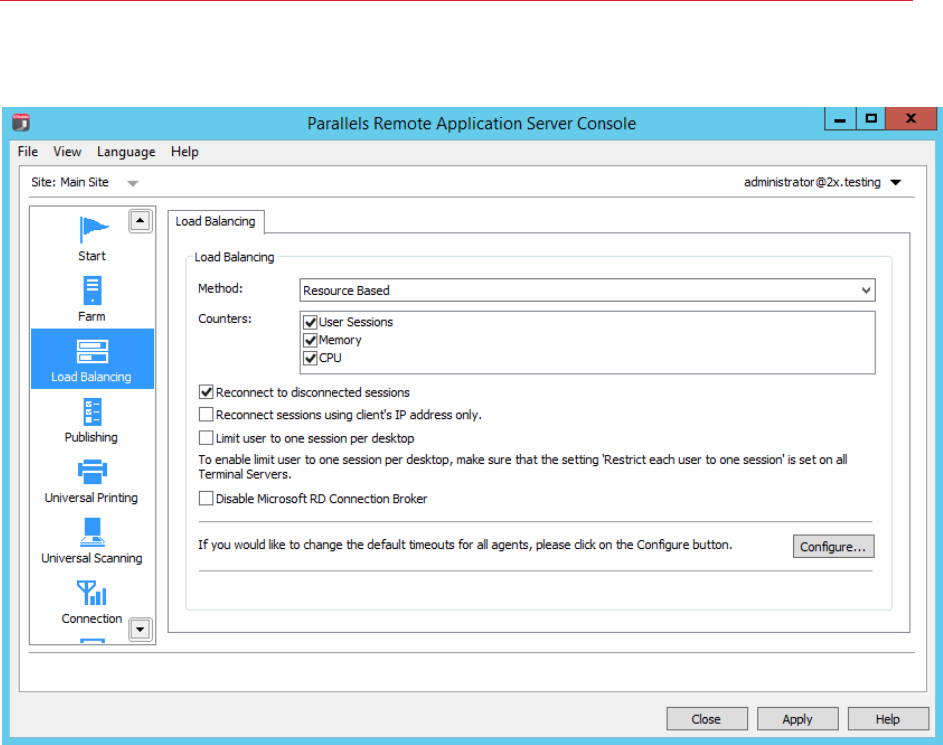The width and height of the screenshot is (943, 745).
Task: Click the Help button at bottom right
Action: pyautogui.click(x=888, y=719)
